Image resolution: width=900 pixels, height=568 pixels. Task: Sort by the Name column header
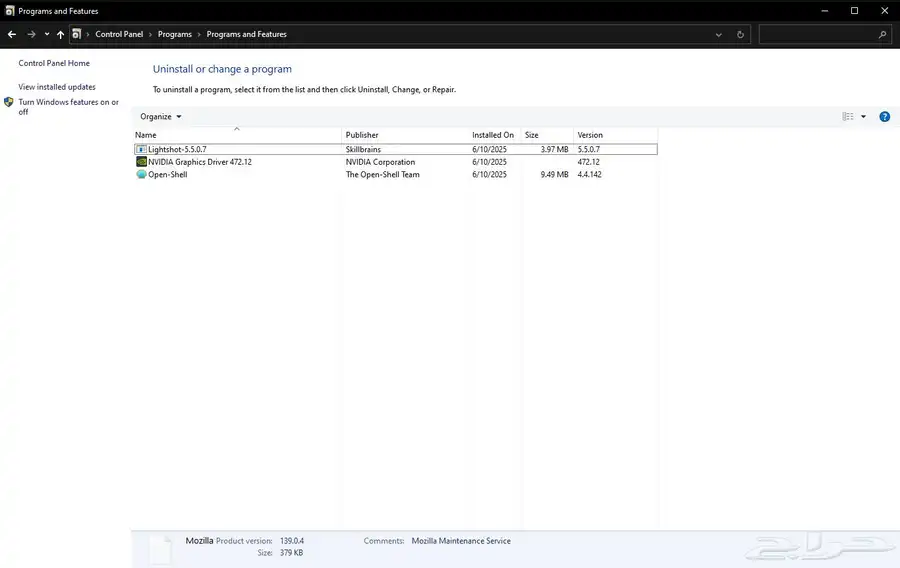[x=236, y=135]
